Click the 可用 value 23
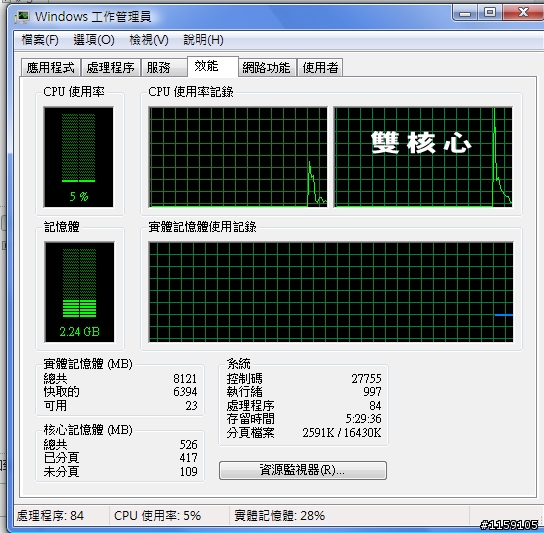544x533 pixels. point(192,405)
